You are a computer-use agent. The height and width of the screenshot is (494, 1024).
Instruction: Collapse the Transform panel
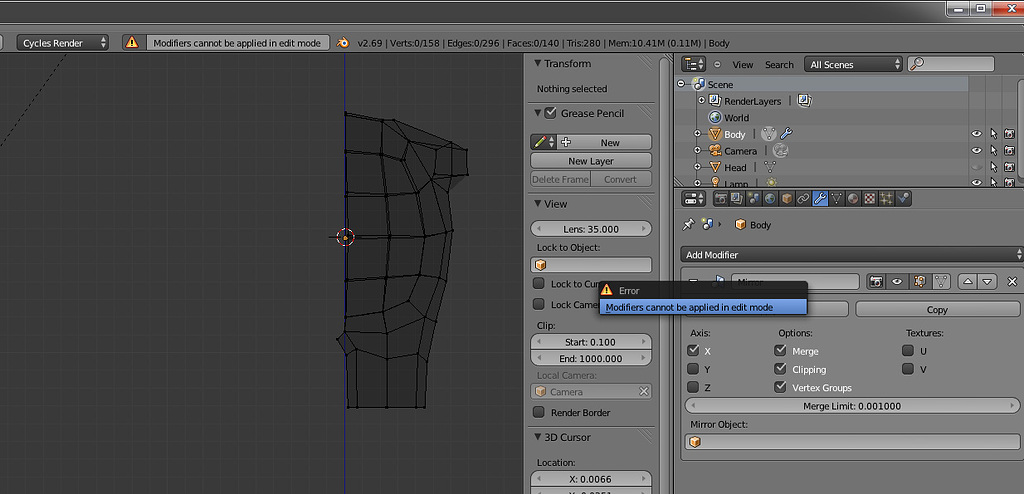click(538, 63)
